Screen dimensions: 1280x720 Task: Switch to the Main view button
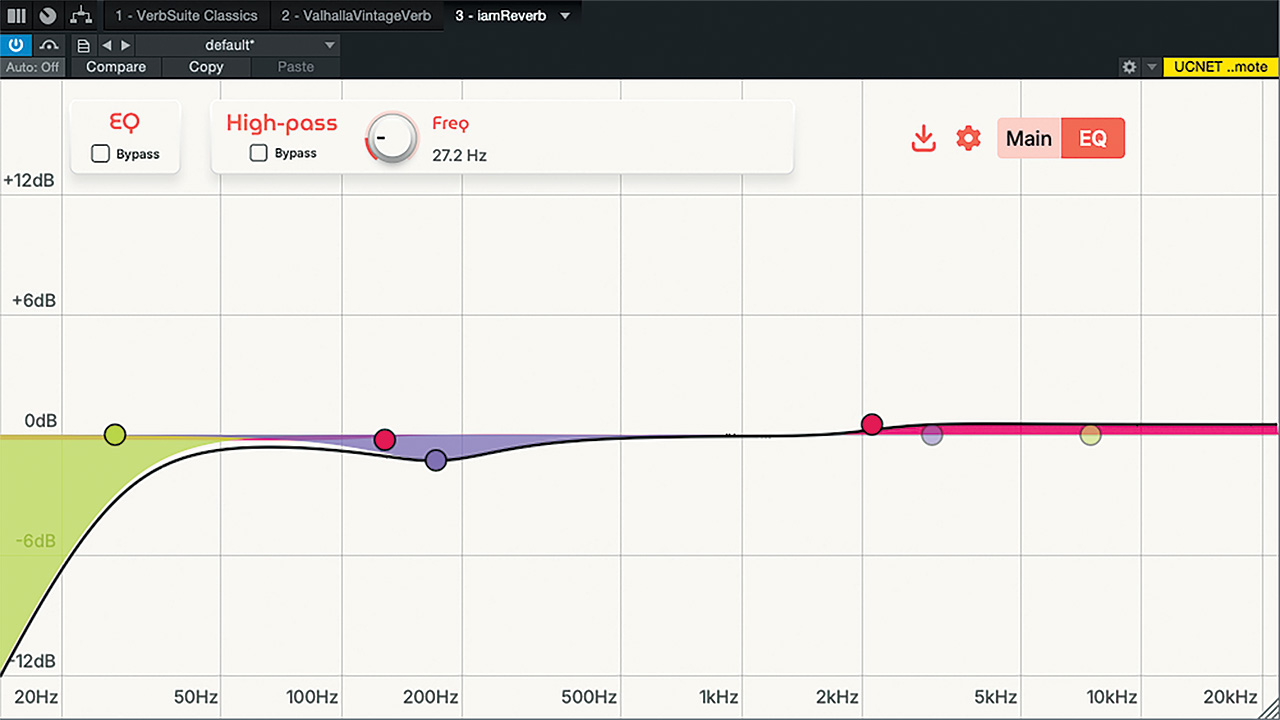tap(1029, 138)
